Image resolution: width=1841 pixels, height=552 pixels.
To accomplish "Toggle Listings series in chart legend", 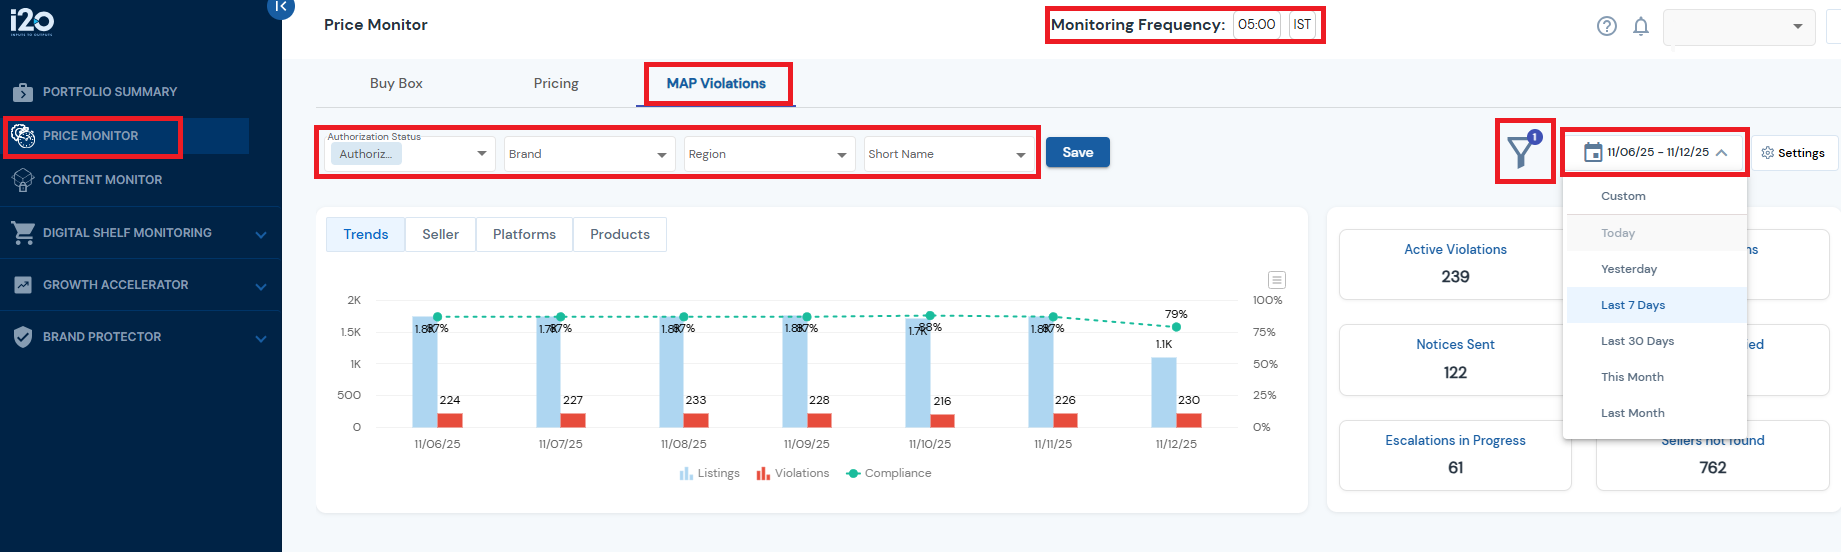I will coord(710,473).
